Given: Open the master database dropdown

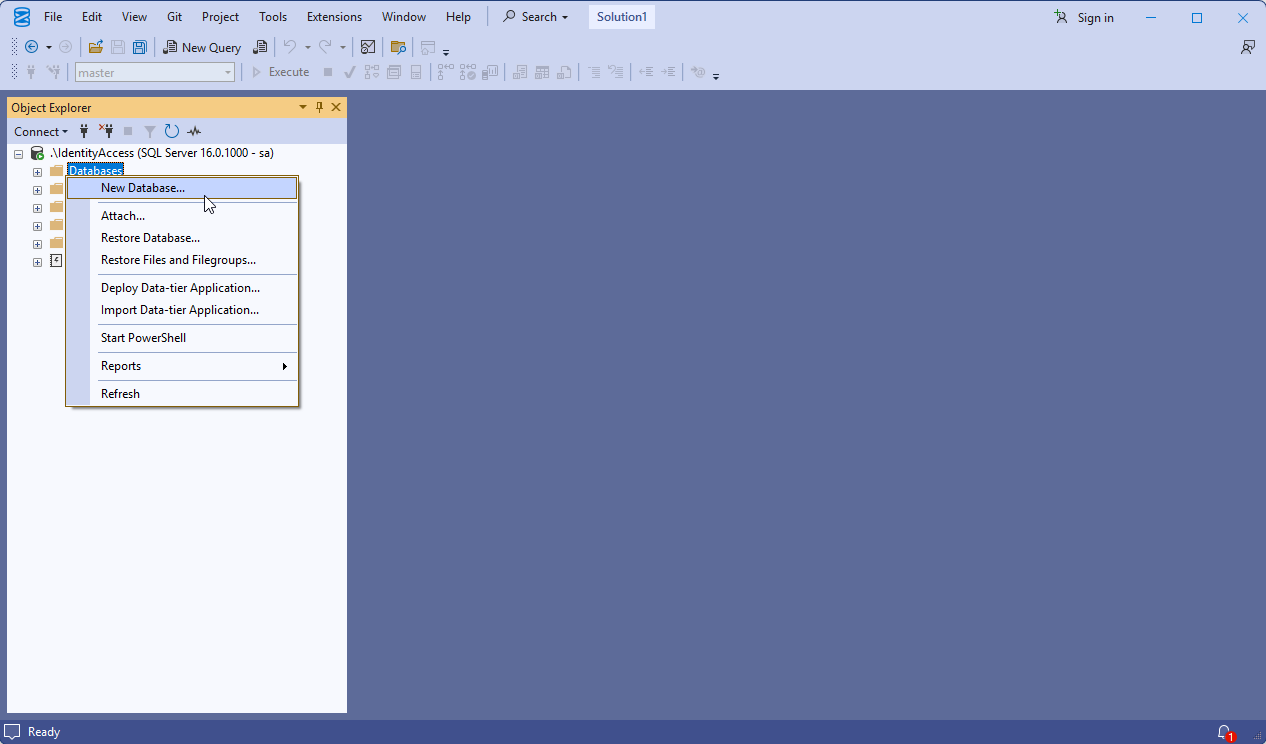Looking at the screenshot, I should 228,72.
